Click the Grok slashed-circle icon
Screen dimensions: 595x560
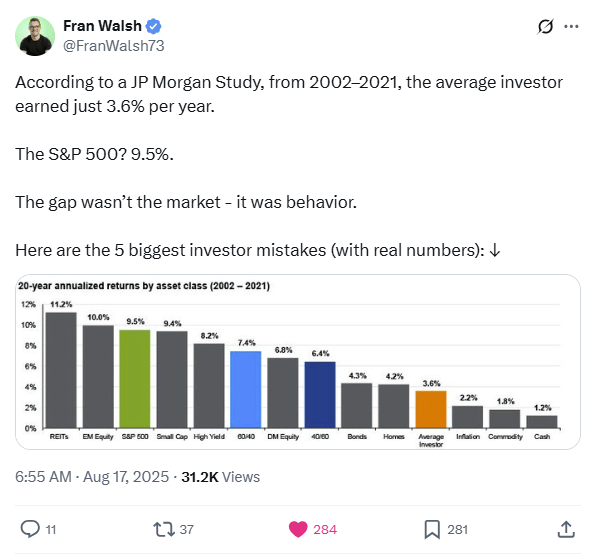[x=545, y=27]
